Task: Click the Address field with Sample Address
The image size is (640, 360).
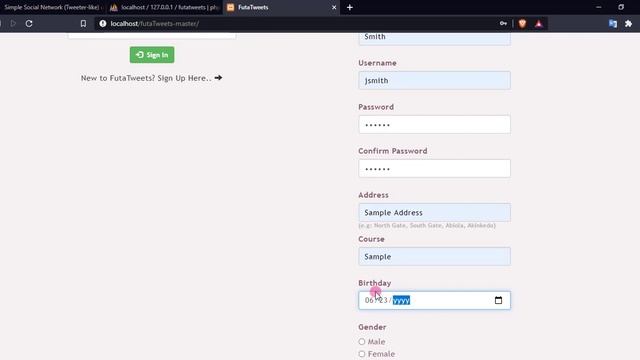Action: (434, 213)
